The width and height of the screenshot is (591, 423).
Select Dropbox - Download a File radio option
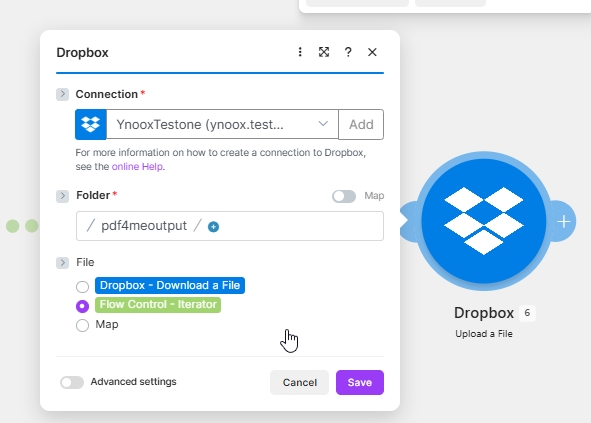(x=82, y=287)
